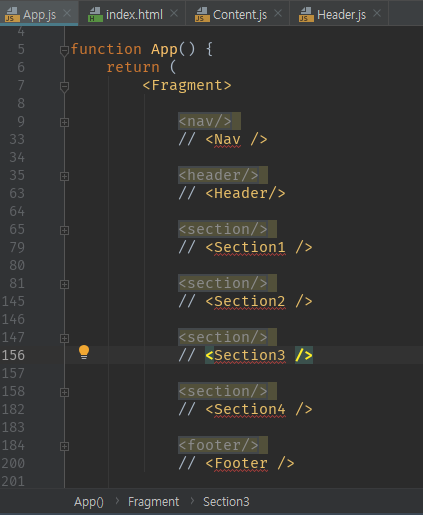423x515 pixels.
Task: Expand the folded nav block on line 9
Action: pos(64,122)
